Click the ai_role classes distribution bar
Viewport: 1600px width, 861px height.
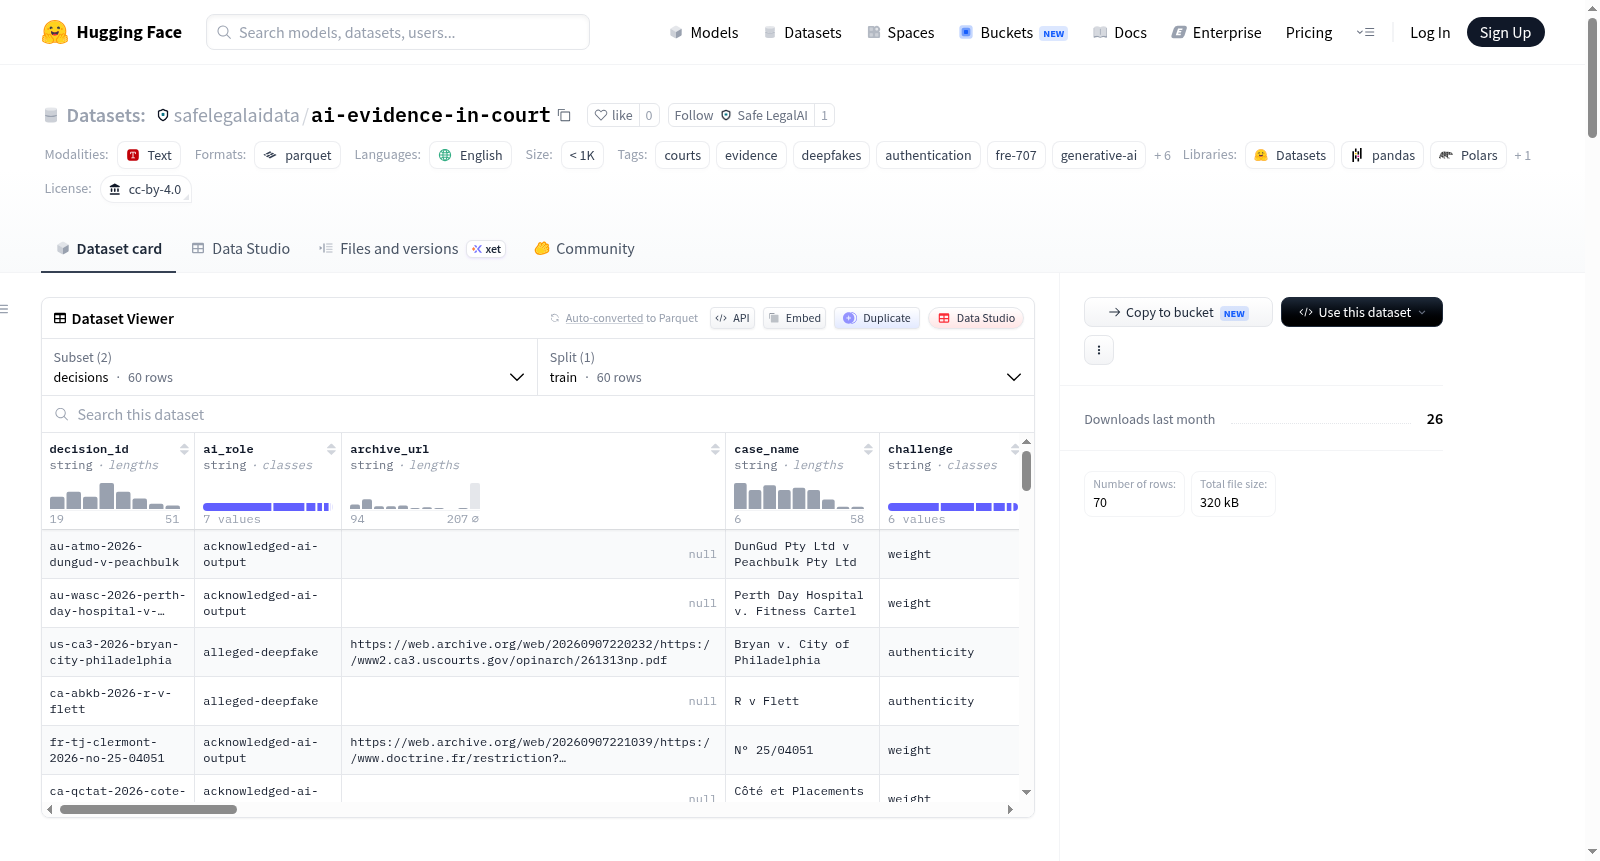click(x=266, y=507)
